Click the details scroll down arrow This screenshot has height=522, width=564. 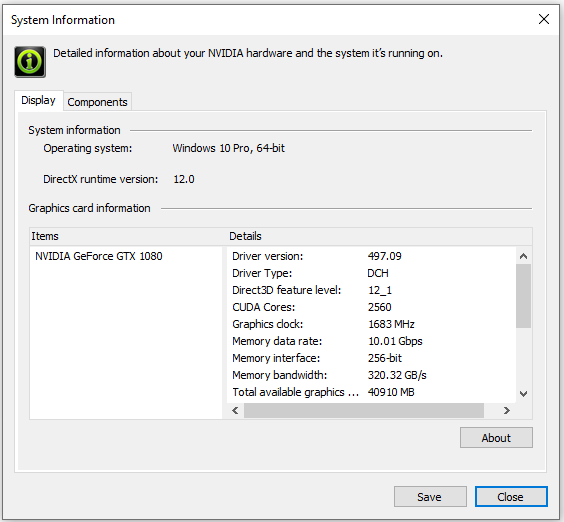(523, 394)
